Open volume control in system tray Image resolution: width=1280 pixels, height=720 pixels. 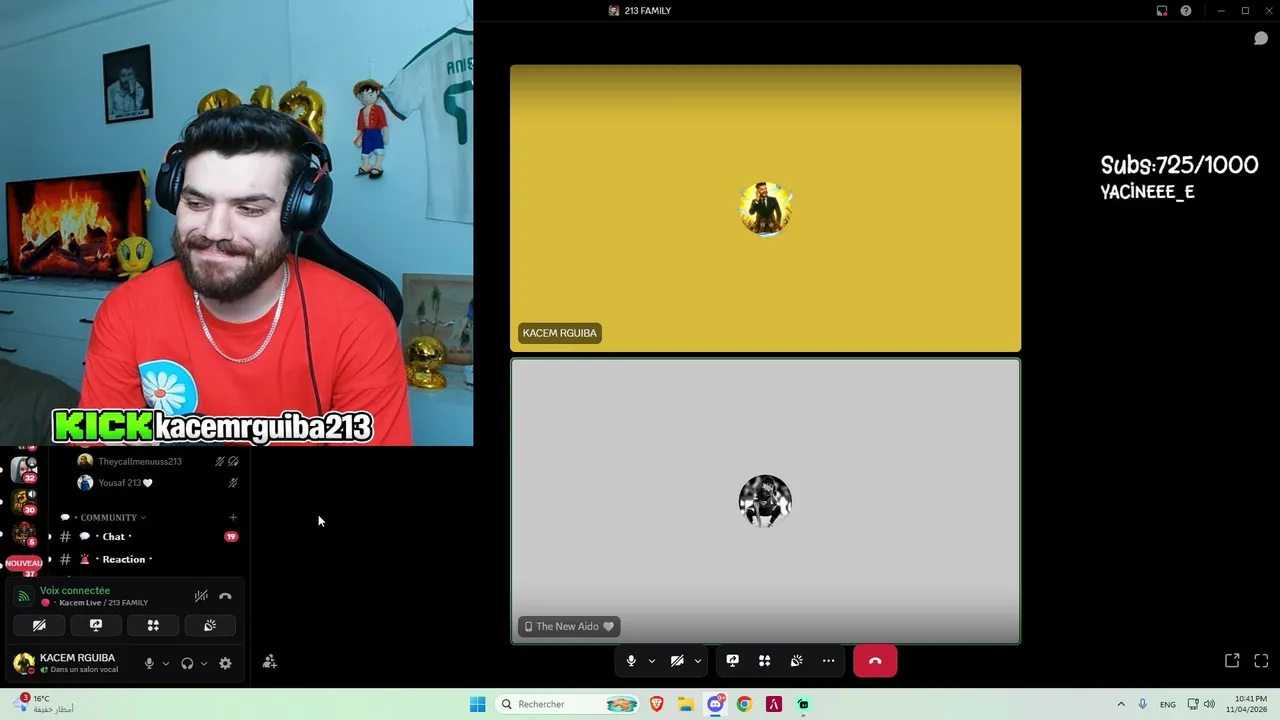click(1209, 704)
